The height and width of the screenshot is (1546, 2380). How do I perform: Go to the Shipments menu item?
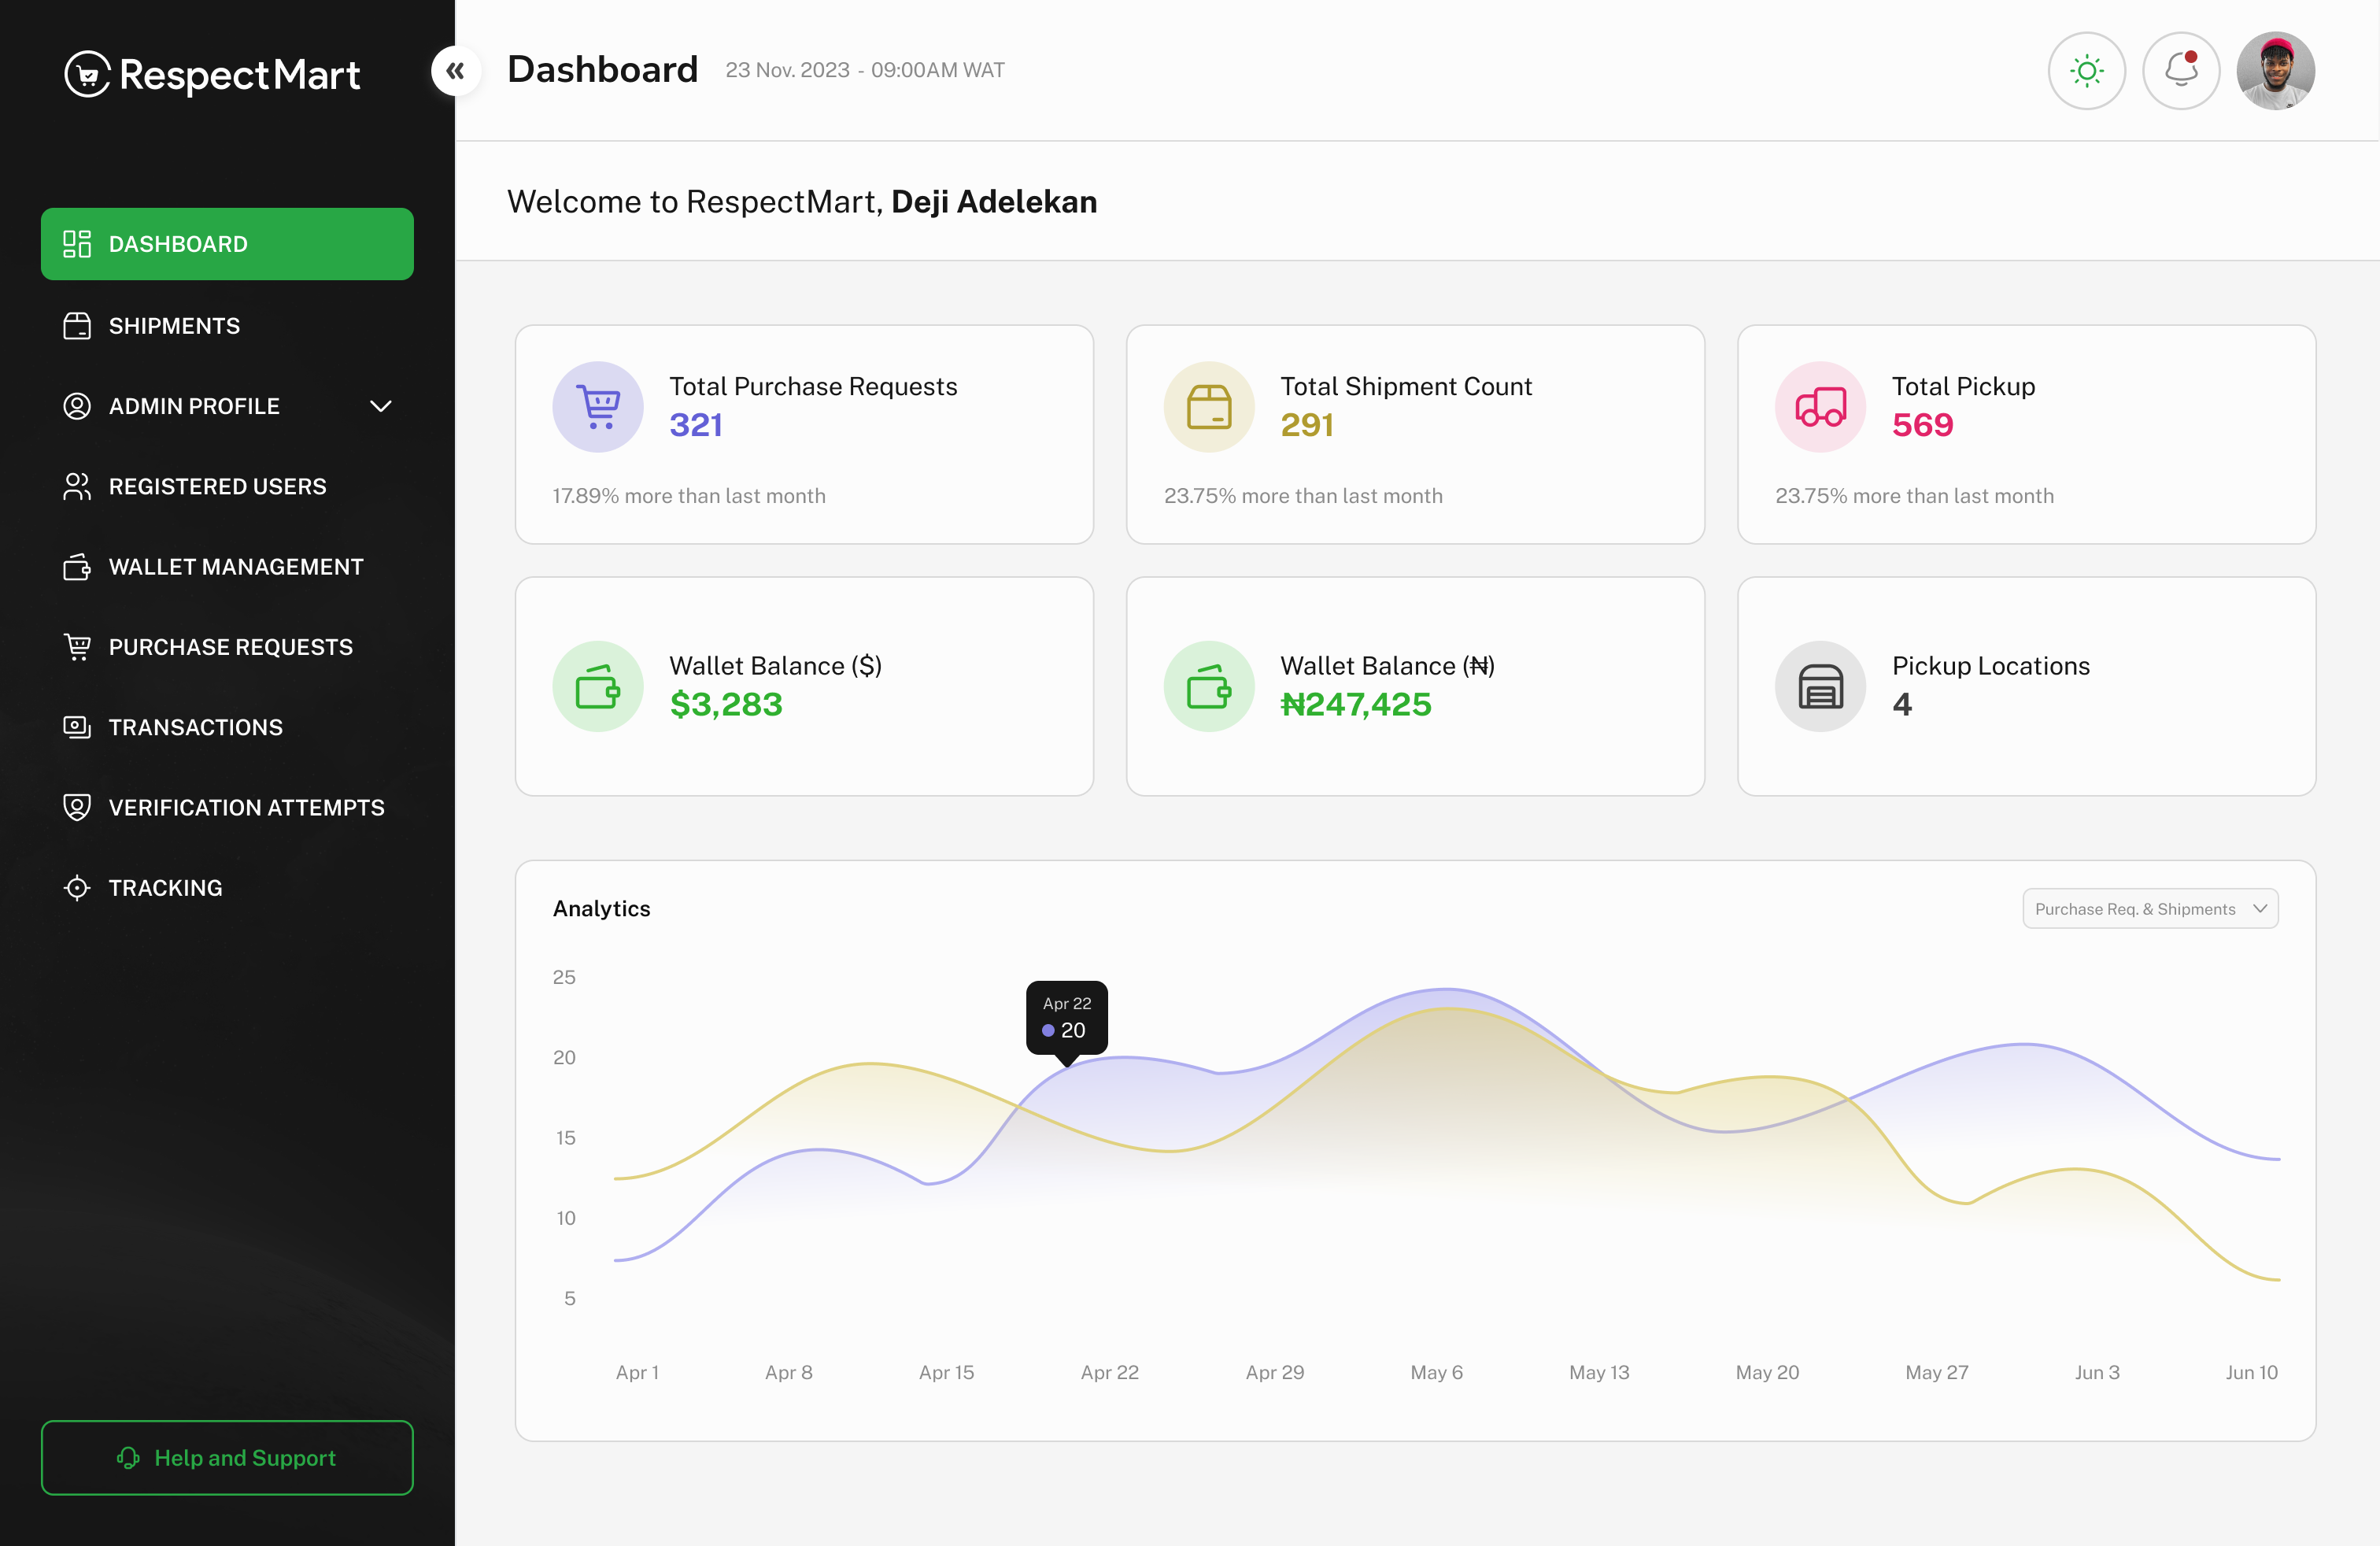174,326
